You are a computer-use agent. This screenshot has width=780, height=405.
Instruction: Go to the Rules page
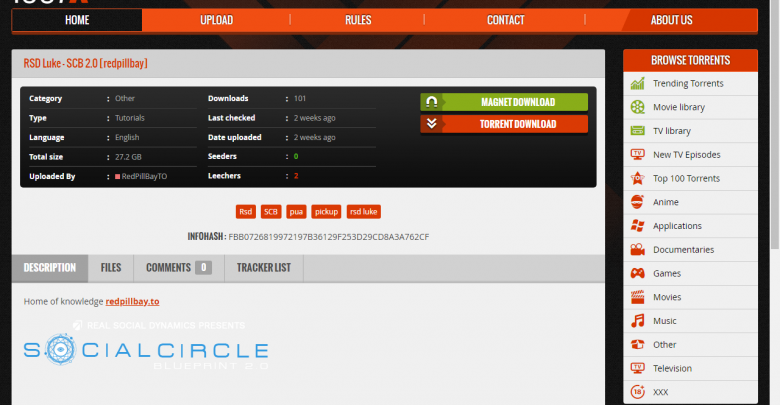358,20
